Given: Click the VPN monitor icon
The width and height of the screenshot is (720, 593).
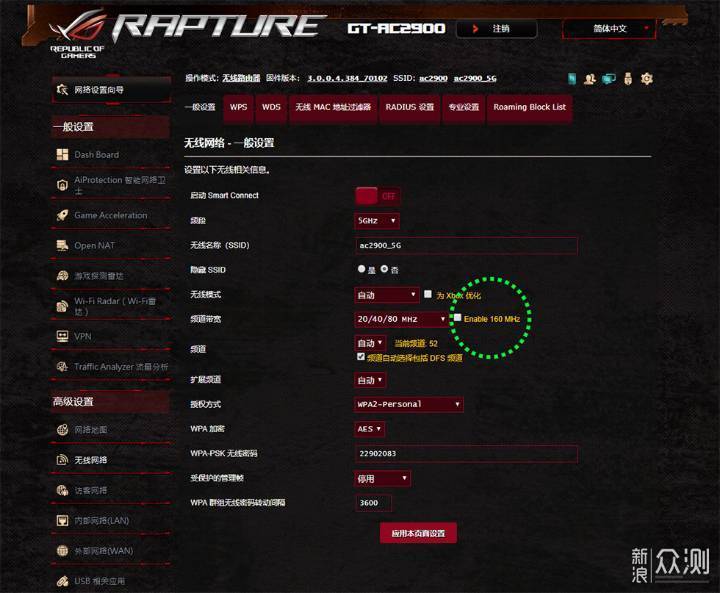Looking at the screenshot, I should coord(62,336).
